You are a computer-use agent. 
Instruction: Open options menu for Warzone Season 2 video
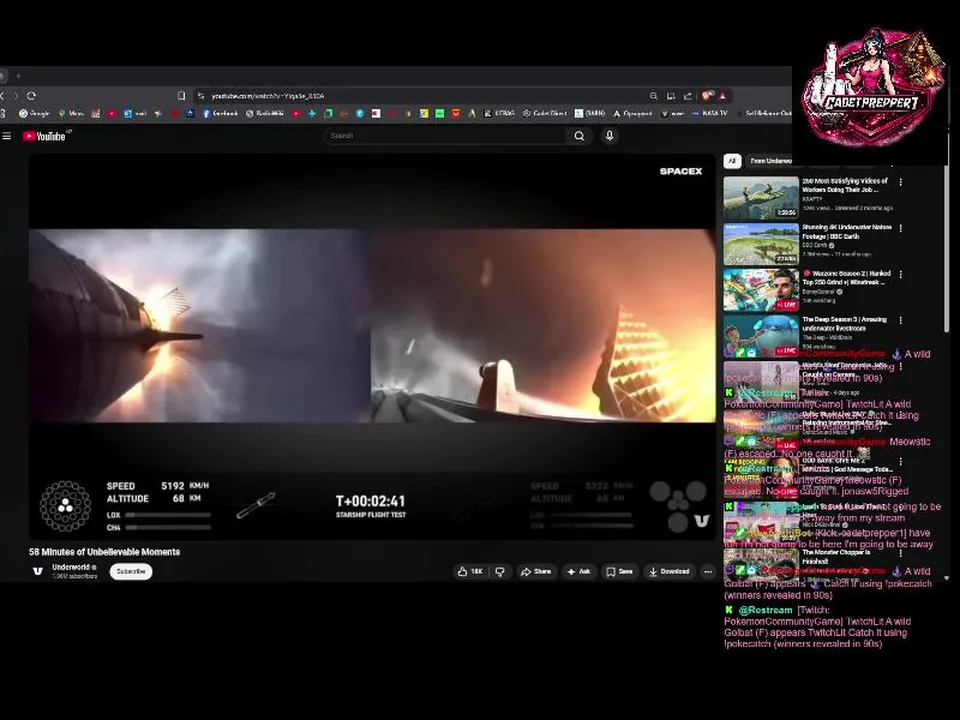[901, 274]
